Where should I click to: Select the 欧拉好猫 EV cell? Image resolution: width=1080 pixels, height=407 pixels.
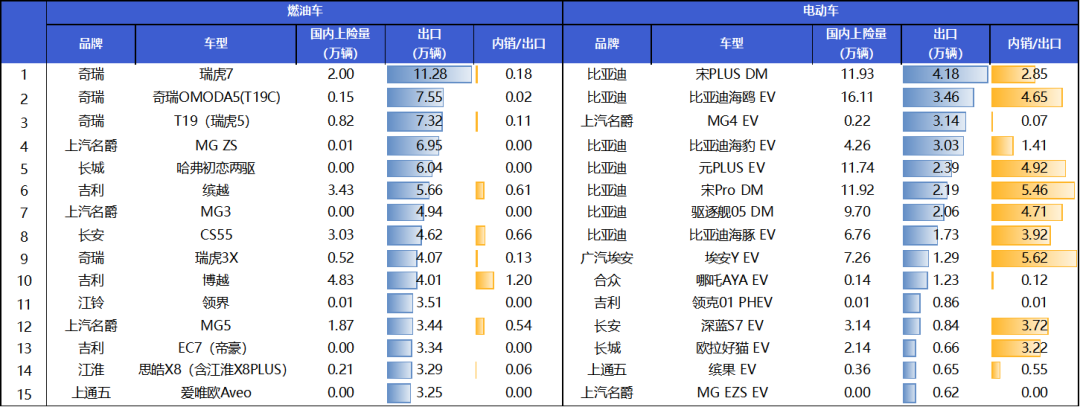point(732,347)
